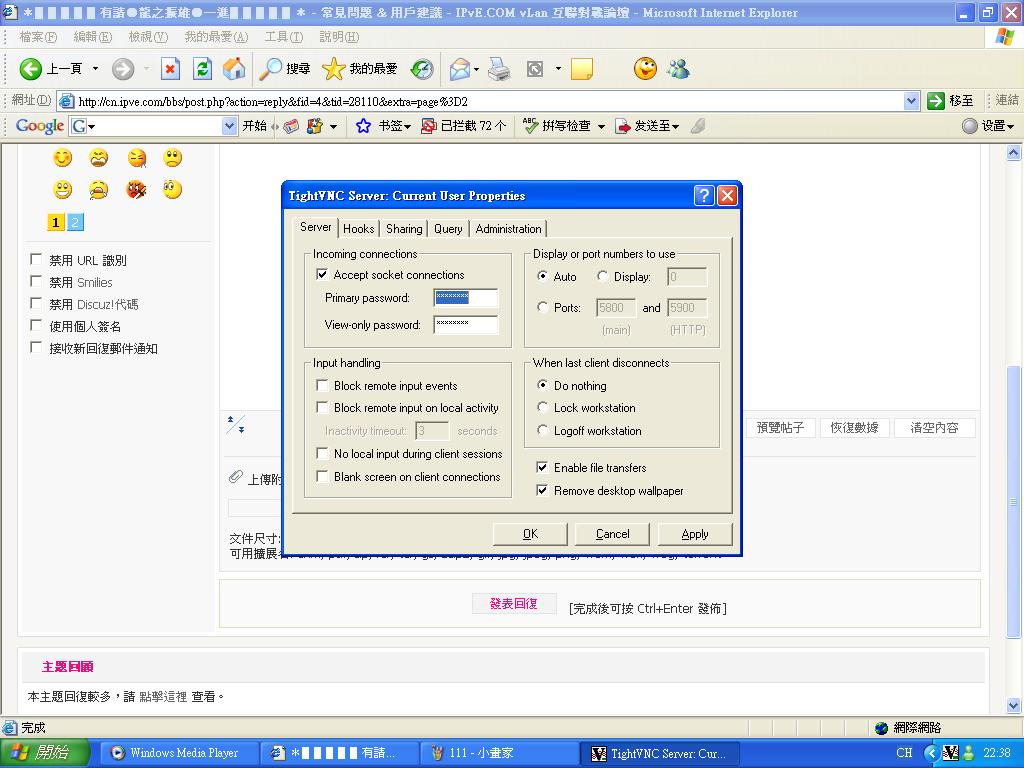Insert the first smiley emoticon
Screen dimensions: 1024x768
point(63,158)
